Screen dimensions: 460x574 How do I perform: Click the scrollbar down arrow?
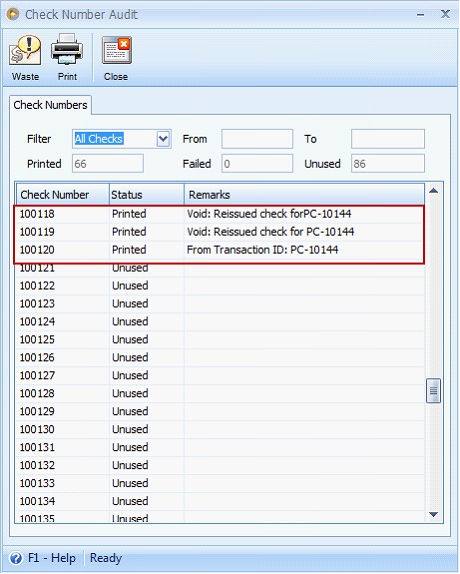coord(434,514)
